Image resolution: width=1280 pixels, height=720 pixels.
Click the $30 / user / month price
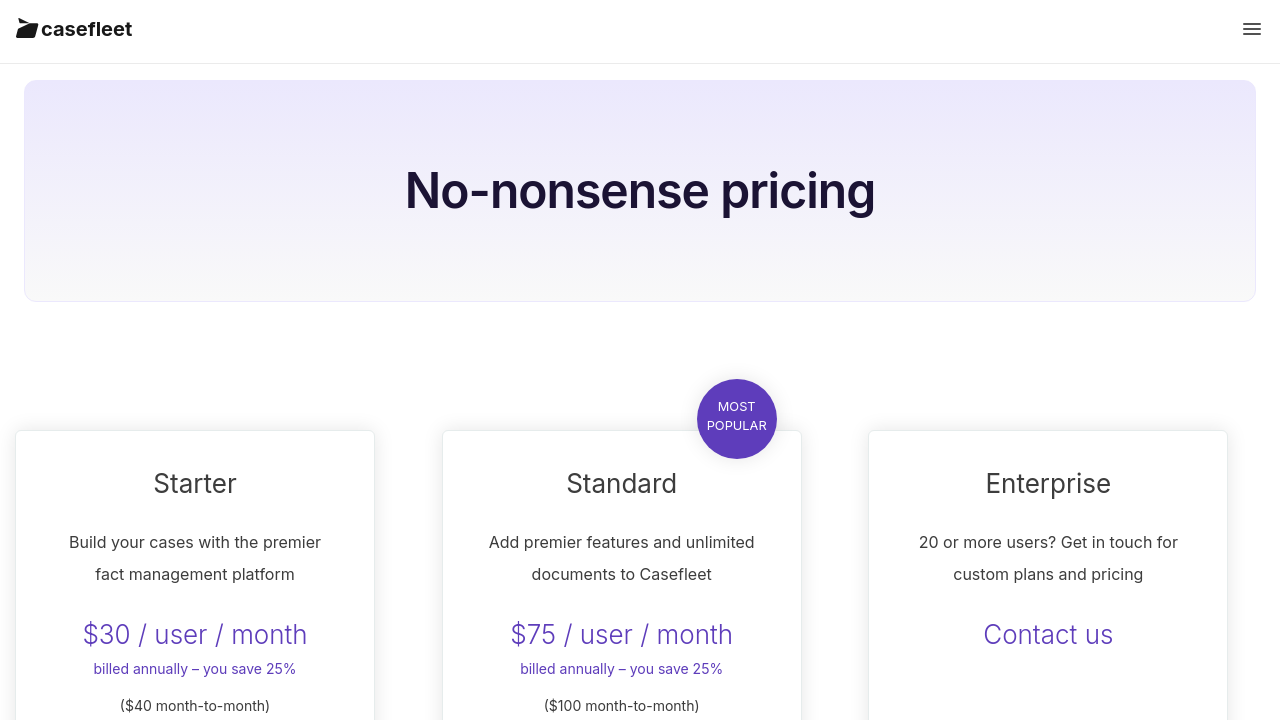195,634
